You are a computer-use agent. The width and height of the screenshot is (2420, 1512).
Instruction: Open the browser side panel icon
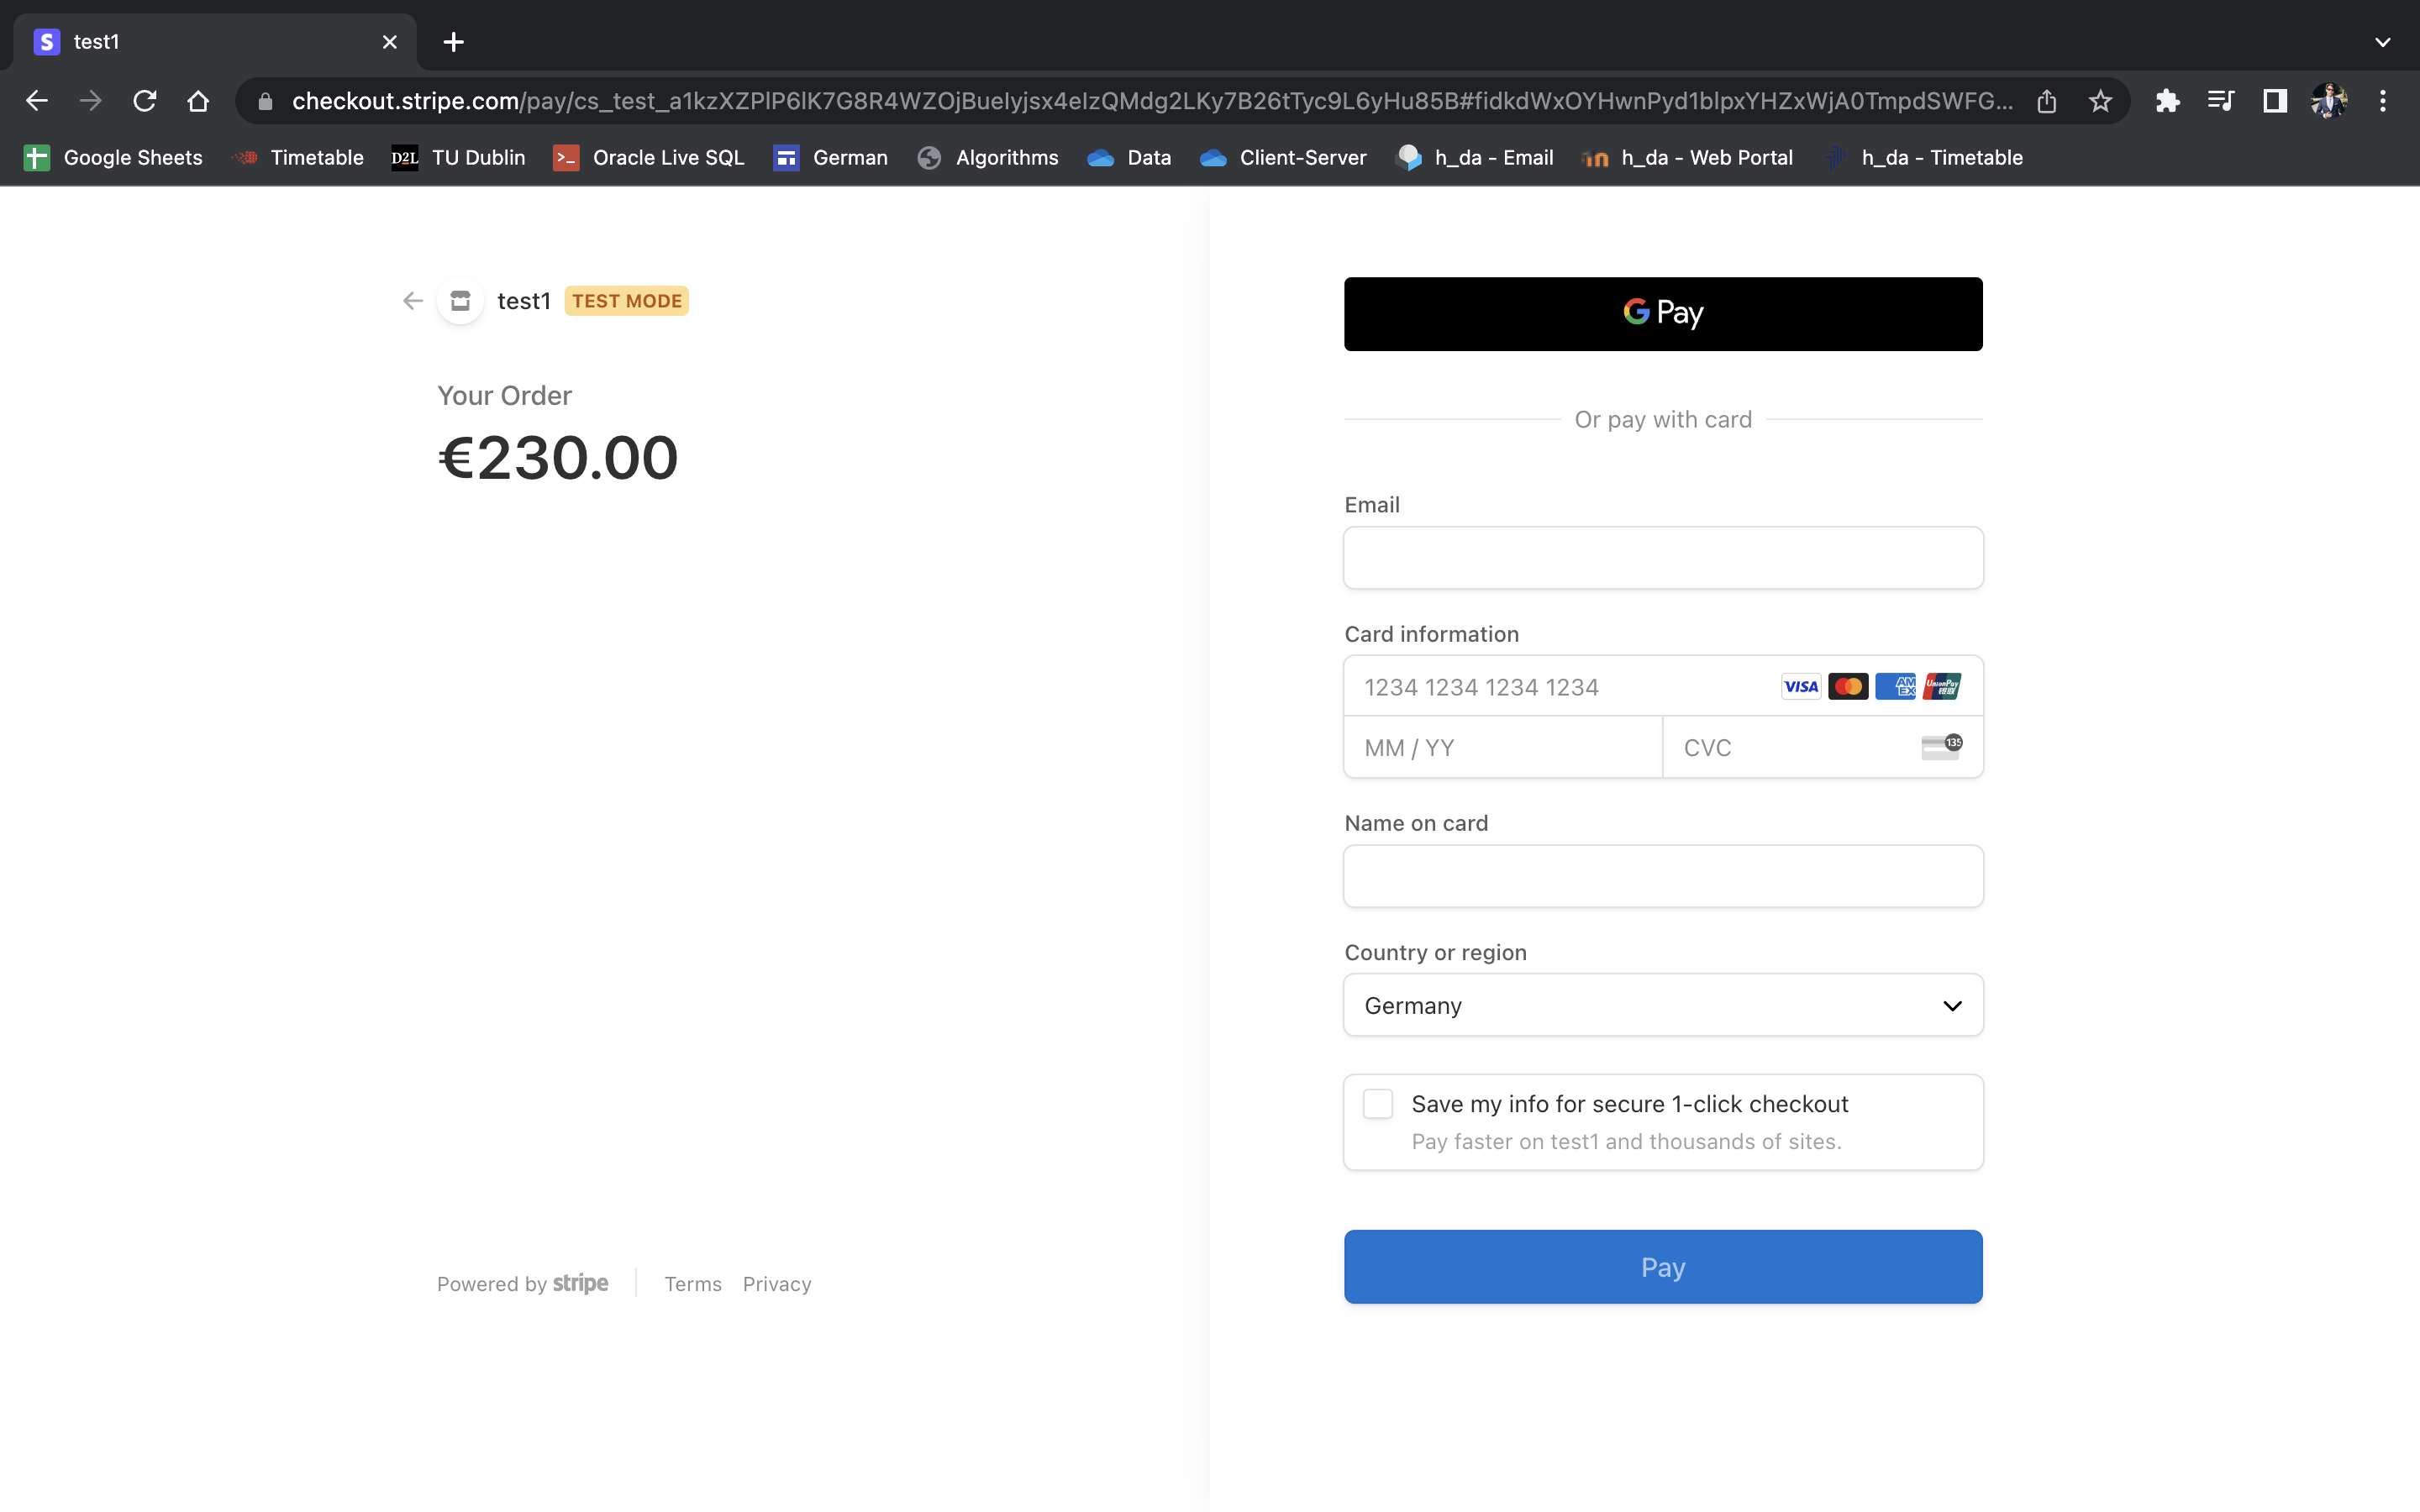coord(2275,101)
